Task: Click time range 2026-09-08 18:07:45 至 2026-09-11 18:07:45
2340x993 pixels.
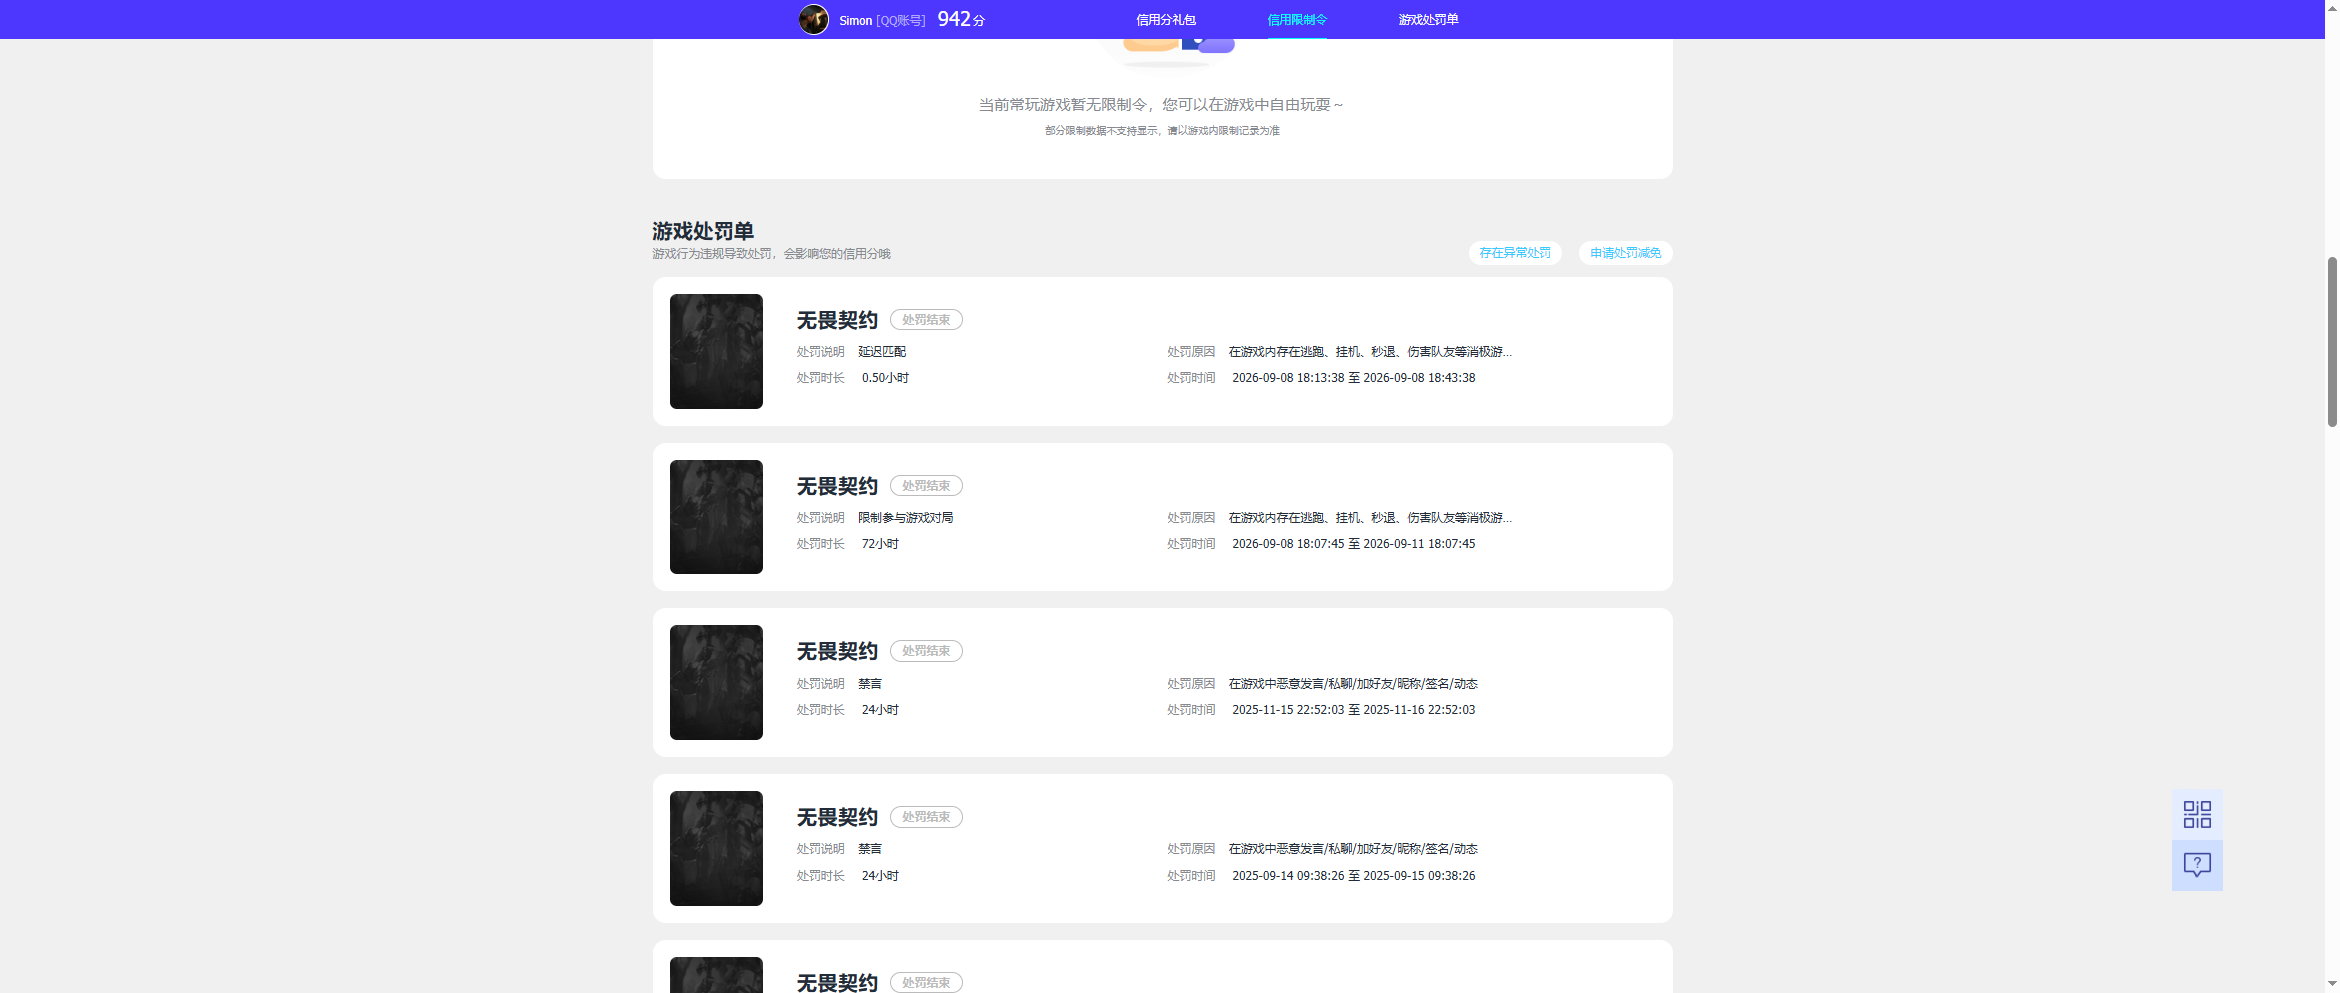Action: pyautogui.click(x=1354, y=544)
